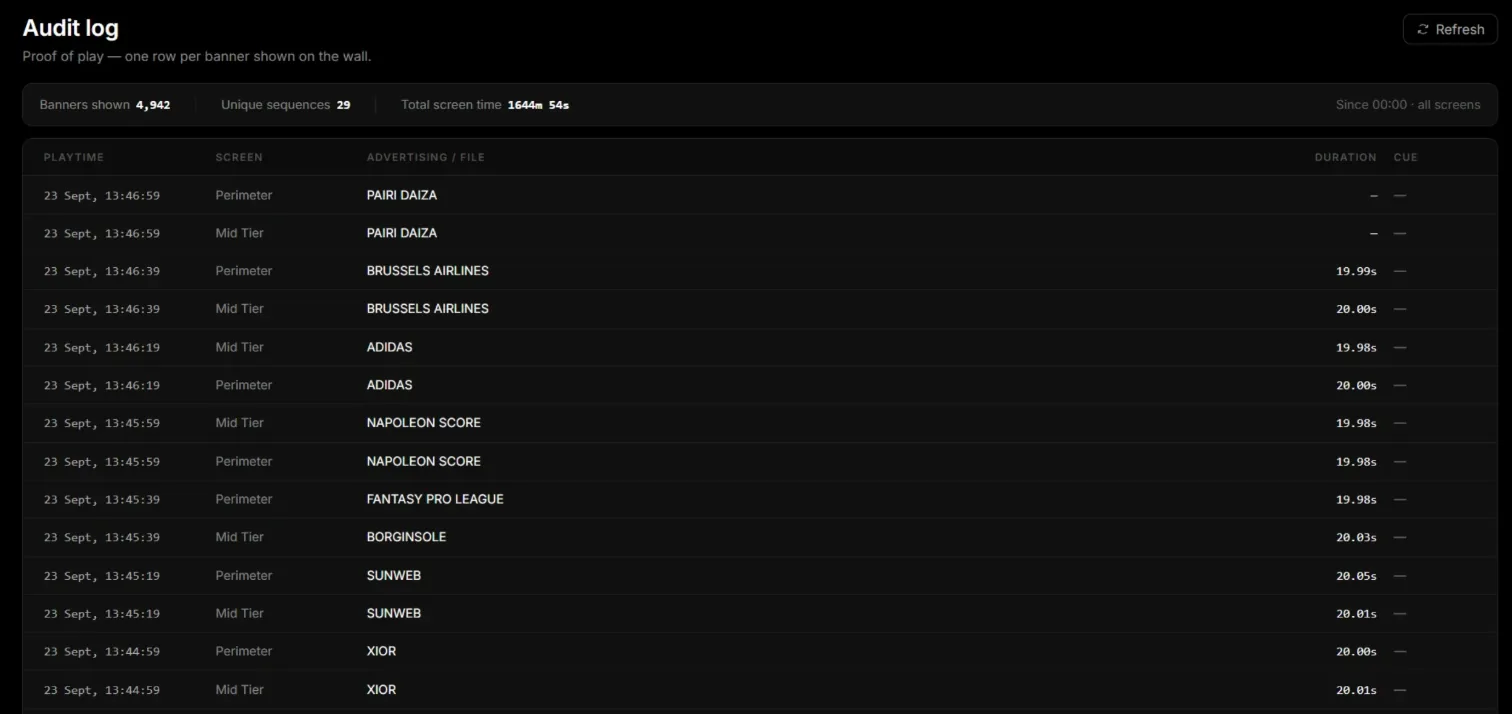Select the Banners shown 4,942 stat
Viewport: 1512px width, 714px height.
click(x=105, y=104)
